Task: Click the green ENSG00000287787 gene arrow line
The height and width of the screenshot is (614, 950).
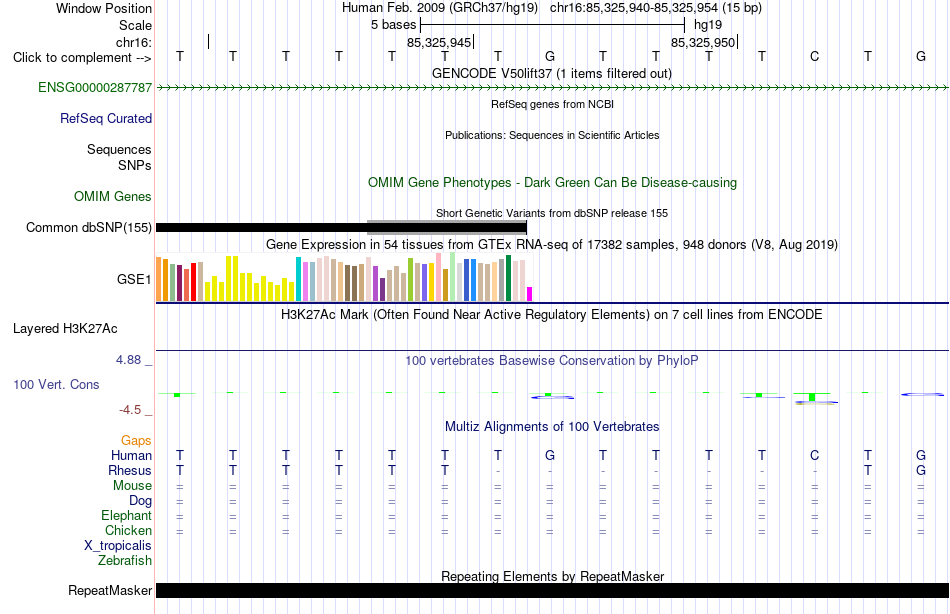Action: pos(553,88)
